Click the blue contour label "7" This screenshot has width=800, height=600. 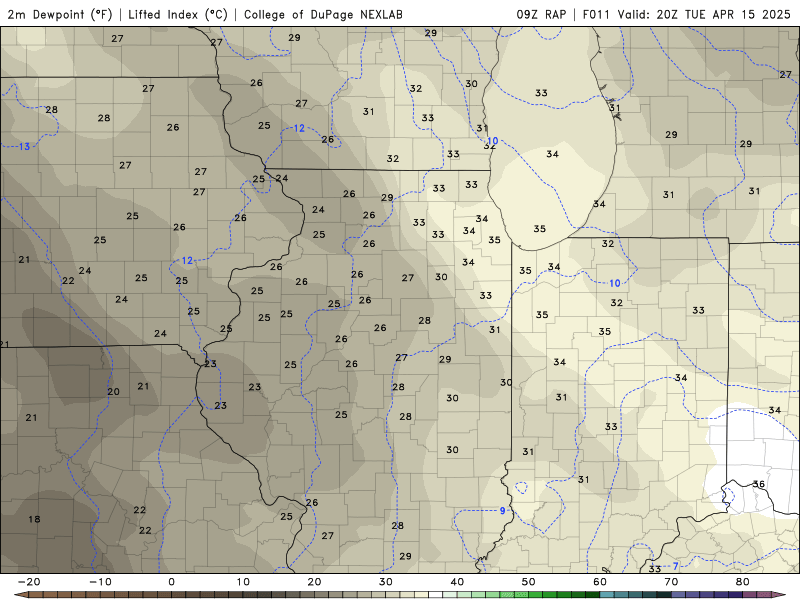(676, 566)
